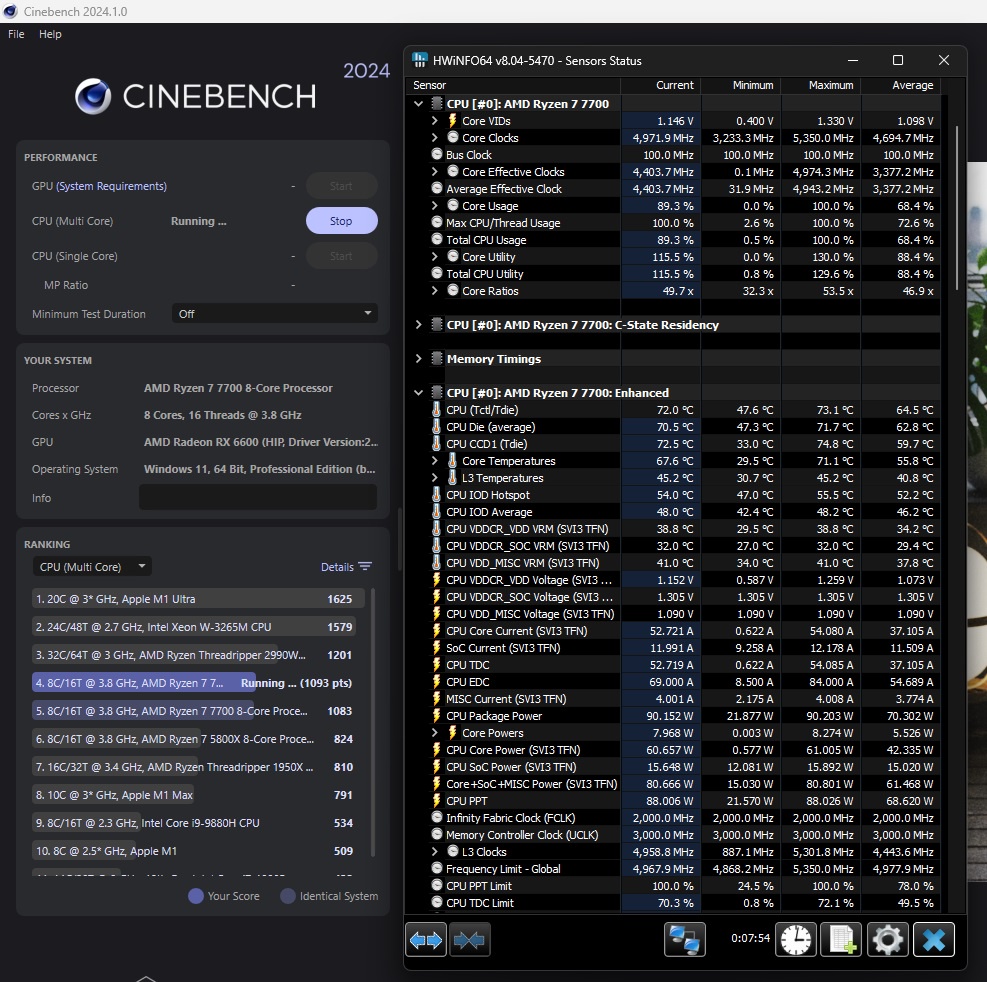The height and width of the screenshot is (982, 987).
Task: Expand the Core Effective Clocks row
Action: (x=435, y=171)
